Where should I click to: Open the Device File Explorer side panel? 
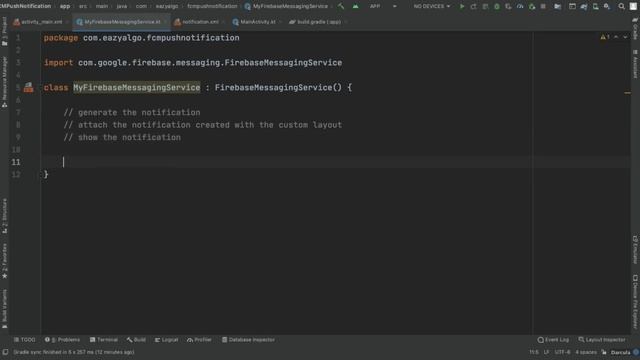(635, 301)
